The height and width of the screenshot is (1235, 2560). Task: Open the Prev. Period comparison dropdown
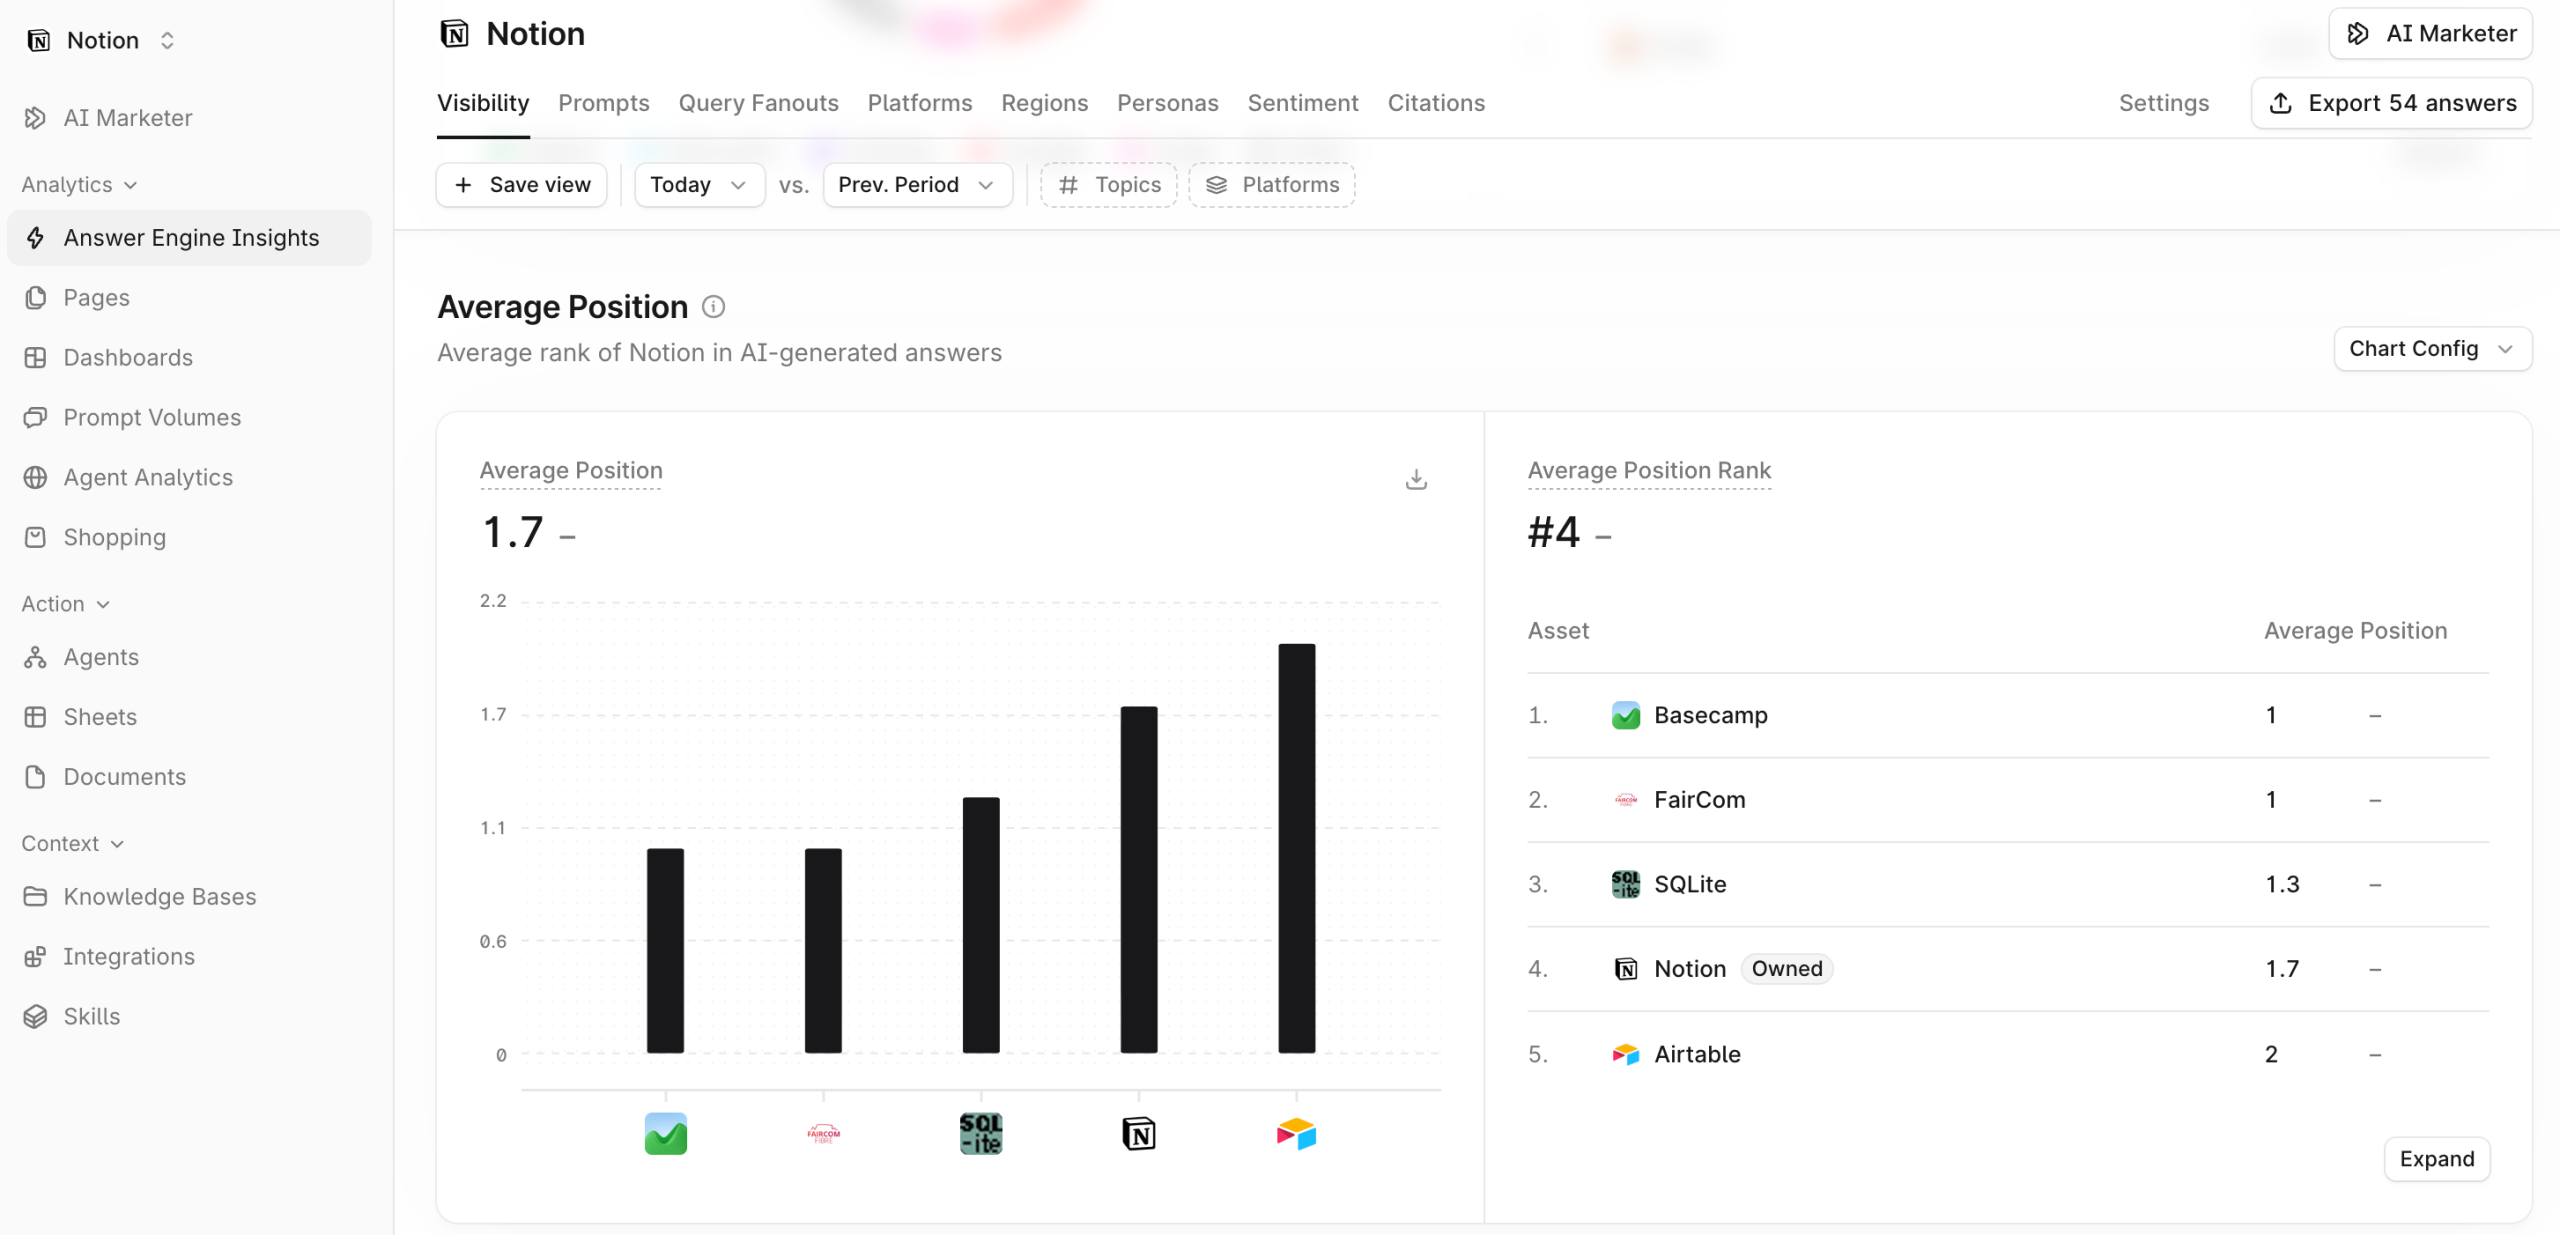click(x=917, y=185)
